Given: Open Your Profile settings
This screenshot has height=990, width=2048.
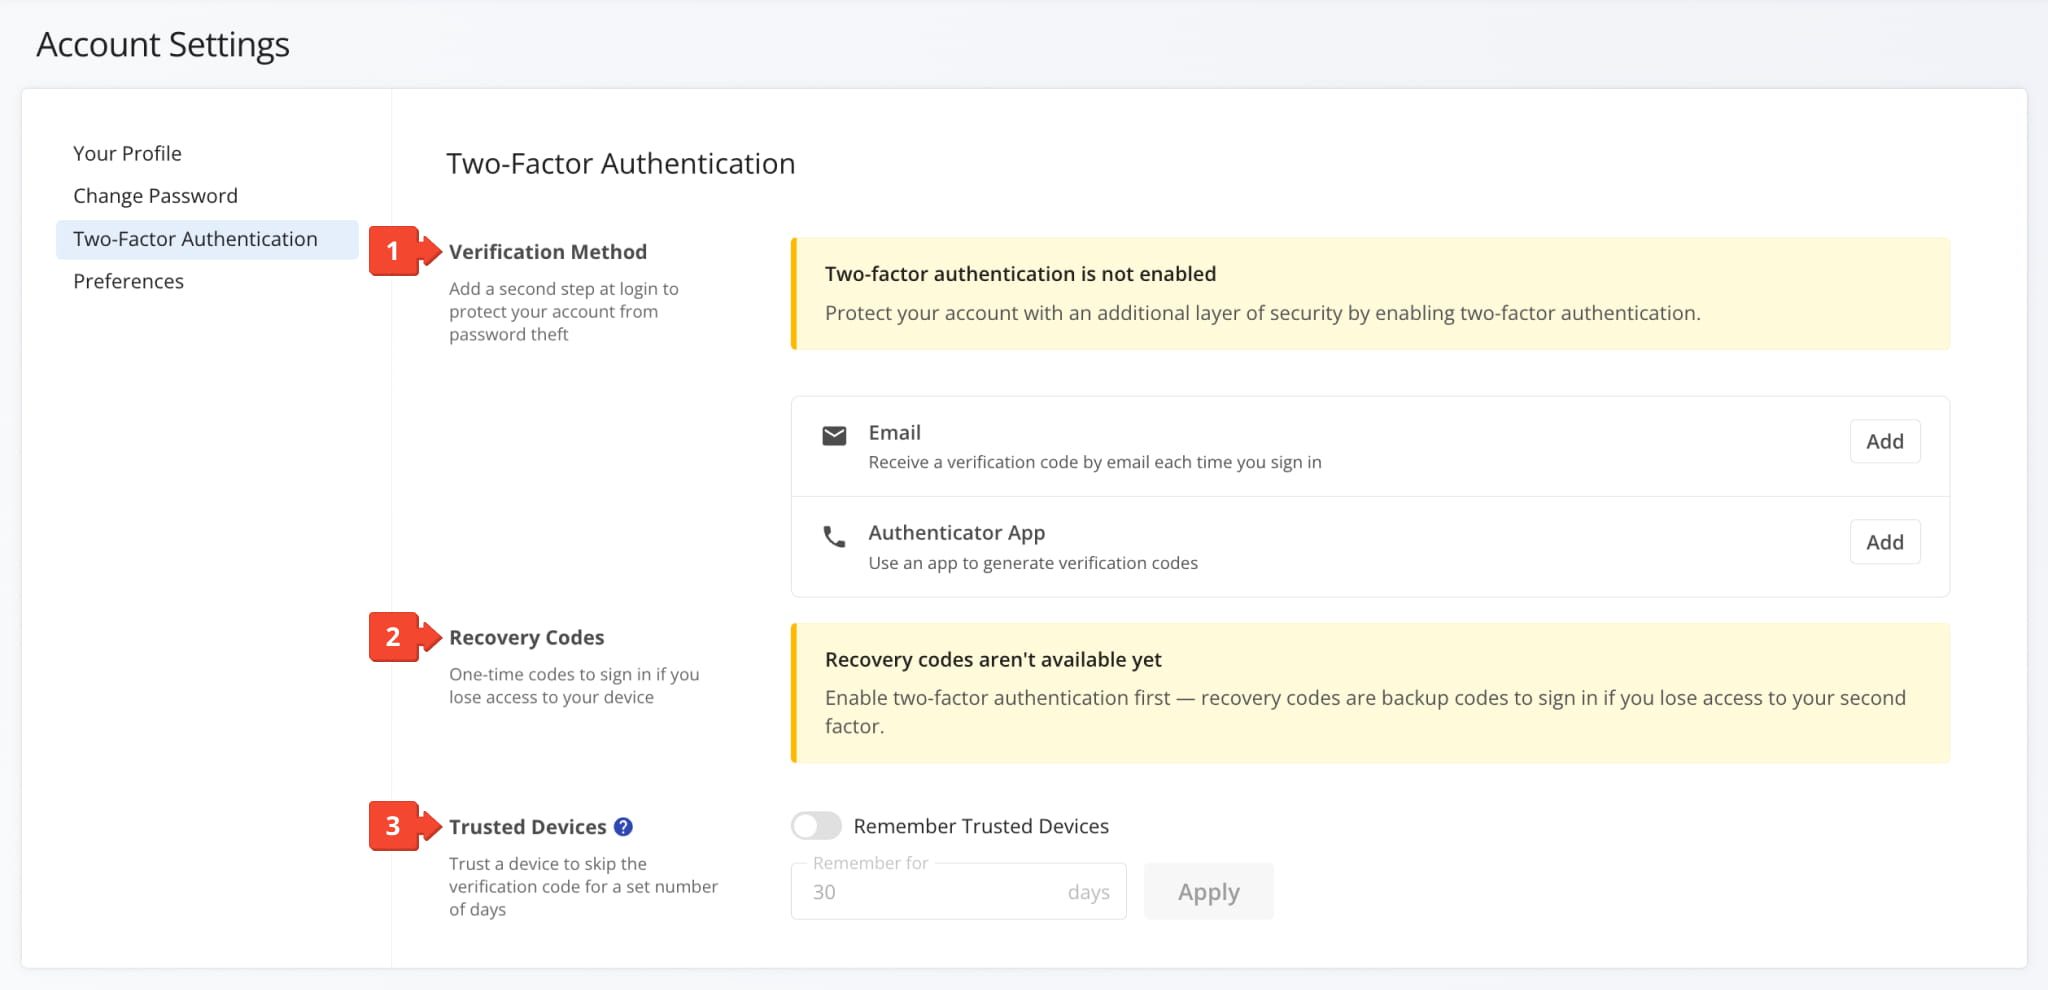Looking at the screenshot, I should pyautogui.click(x=127, y=153).
